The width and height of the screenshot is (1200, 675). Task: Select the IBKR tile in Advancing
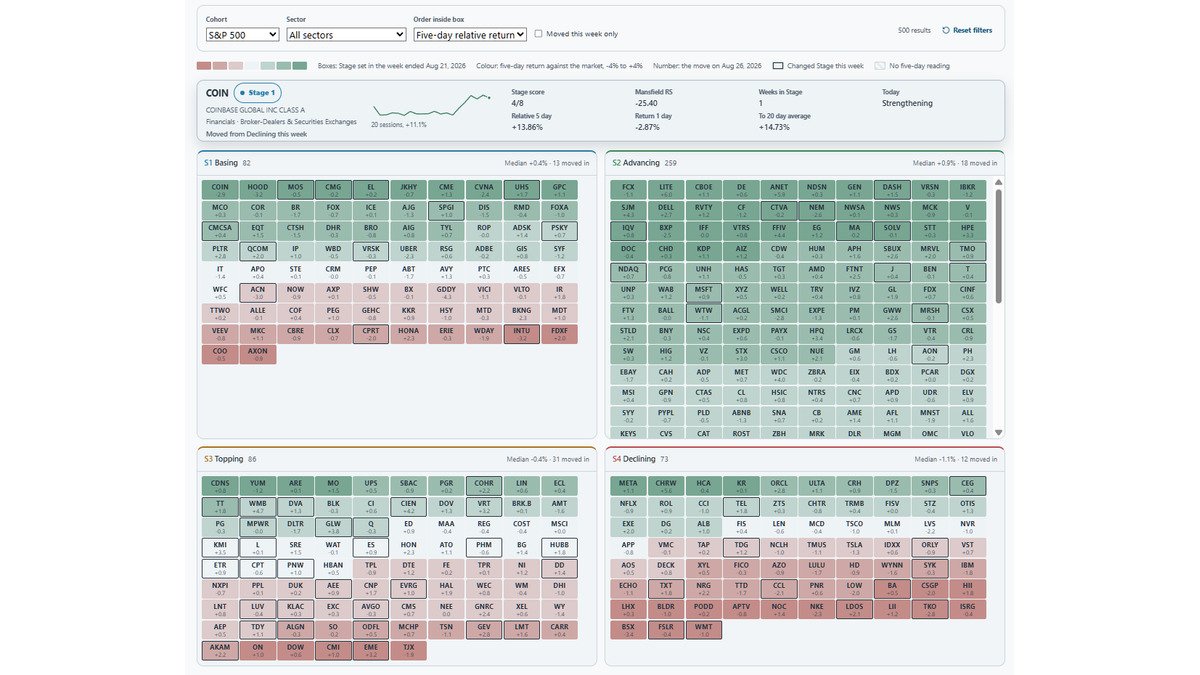coord(967,189)
